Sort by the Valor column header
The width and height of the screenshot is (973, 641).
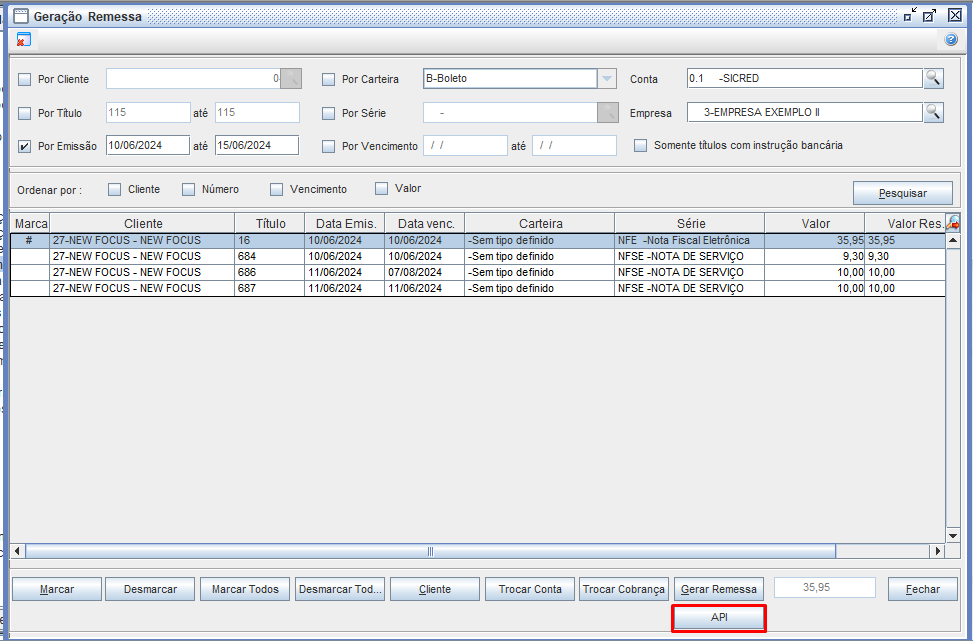815,223
